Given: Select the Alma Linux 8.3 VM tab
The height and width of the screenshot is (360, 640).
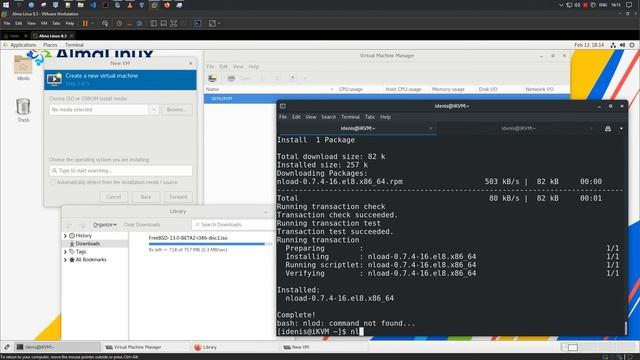Looking at the screenshot, I should [53, 36].
